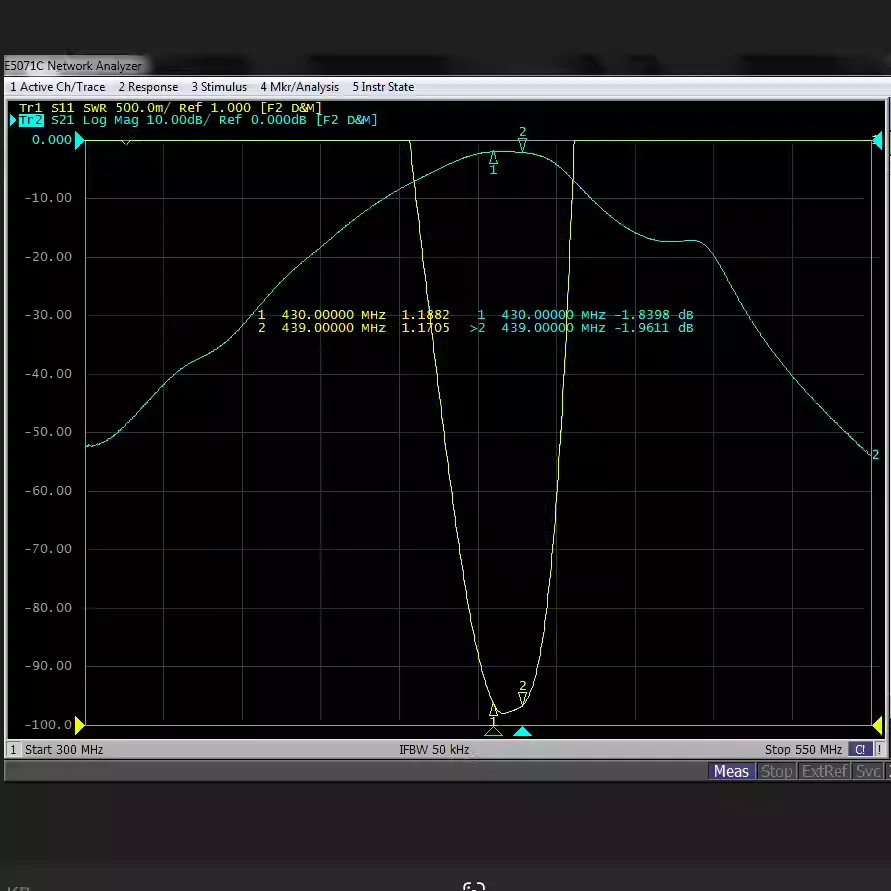Click the active-trace arrow beside Tr2
This screenshot has height=891, width=891.
coord(13,120)
